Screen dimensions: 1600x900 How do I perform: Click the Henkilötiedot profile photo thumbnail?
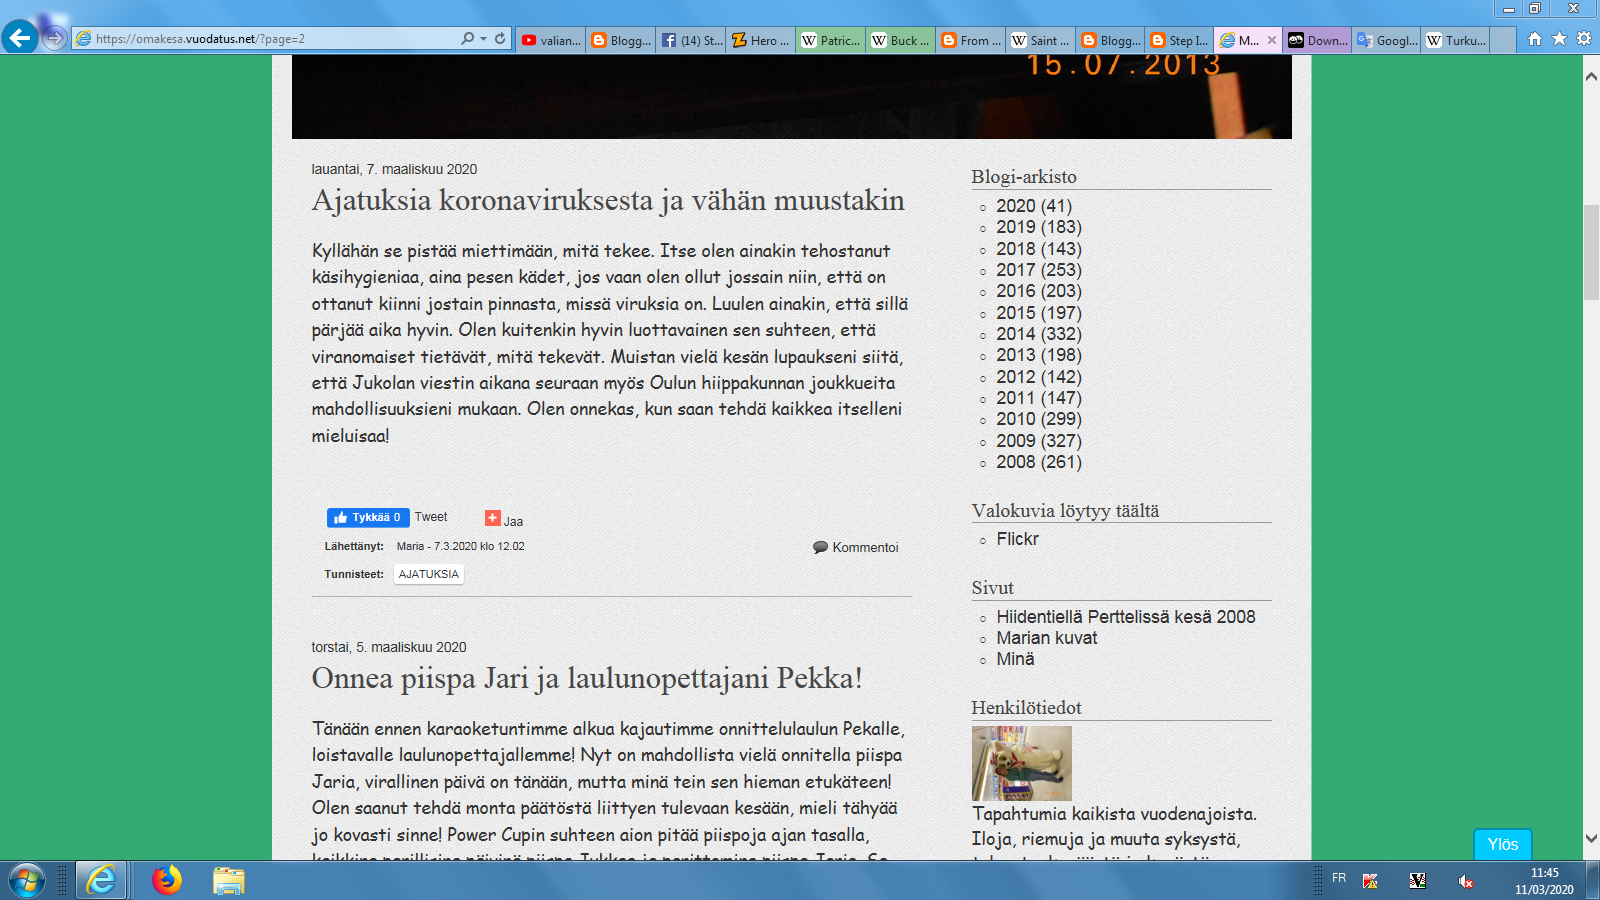coord(1022,763)
